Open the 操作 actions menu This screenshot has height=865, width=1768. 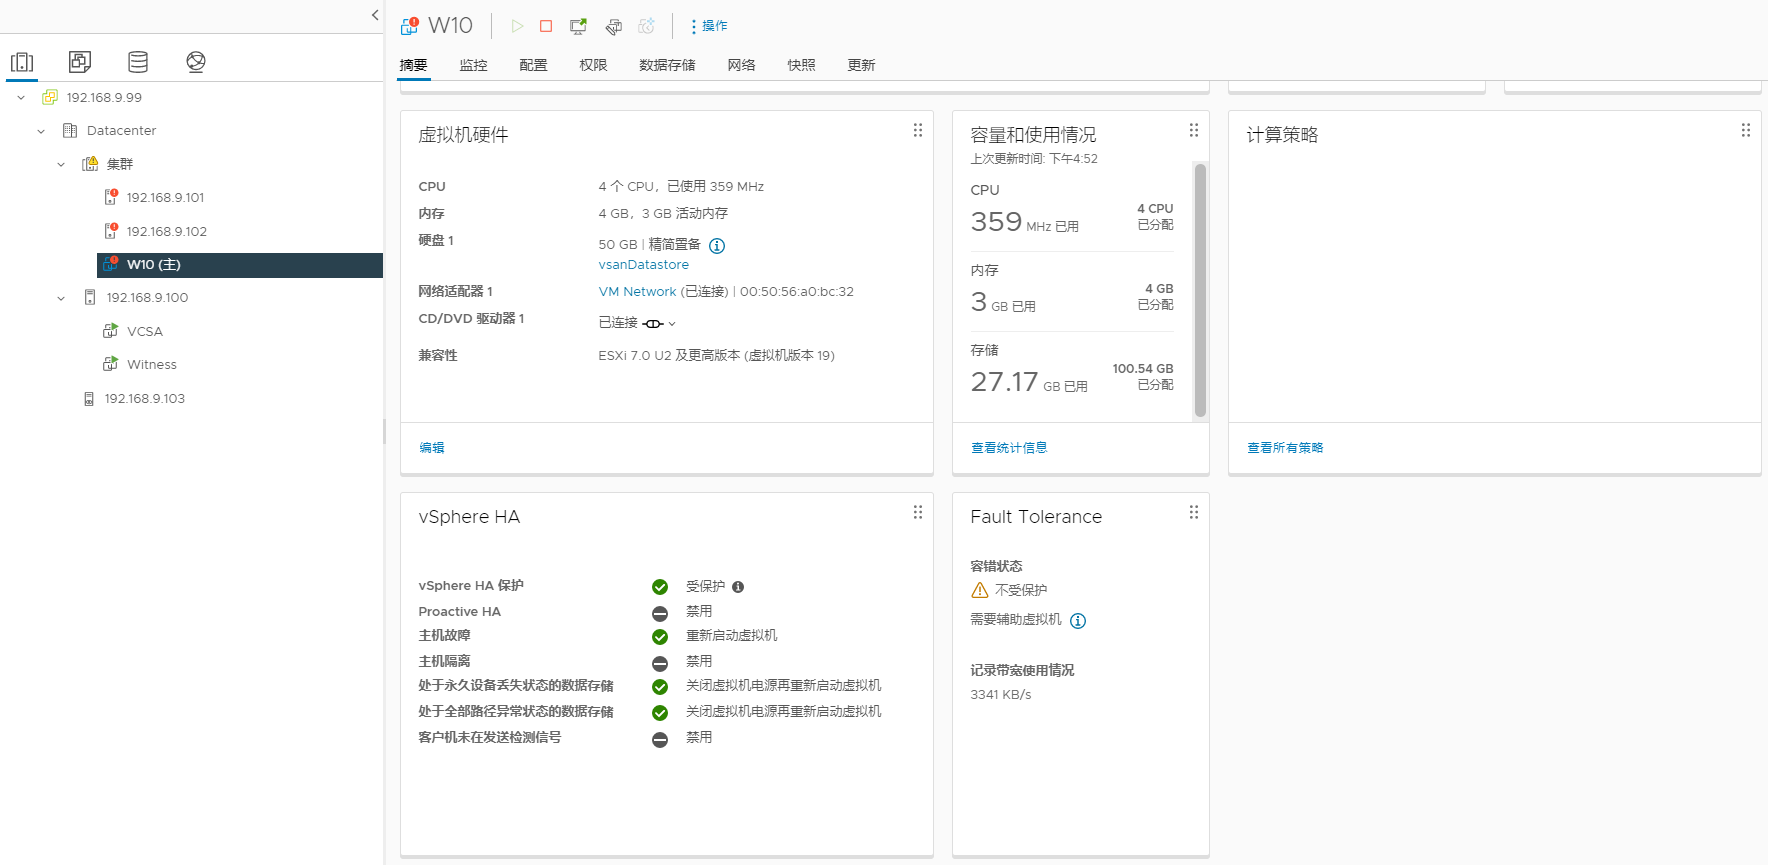point(709,26)
